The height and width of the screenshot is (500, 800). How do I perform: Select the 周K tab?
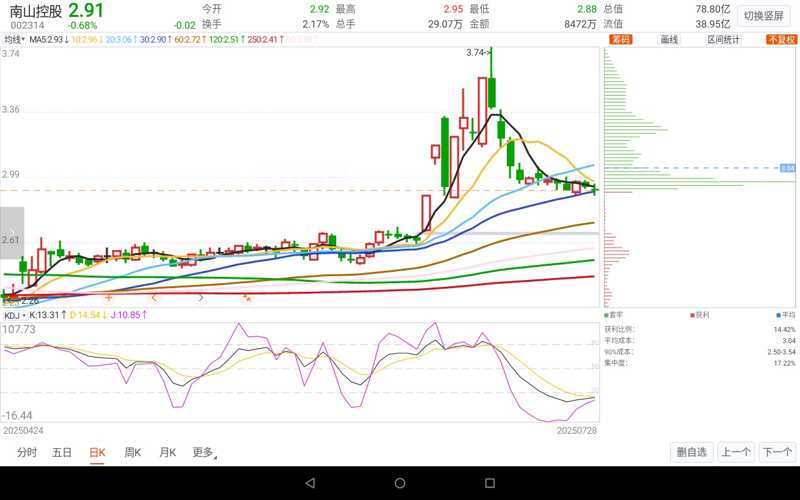(133, 452)
